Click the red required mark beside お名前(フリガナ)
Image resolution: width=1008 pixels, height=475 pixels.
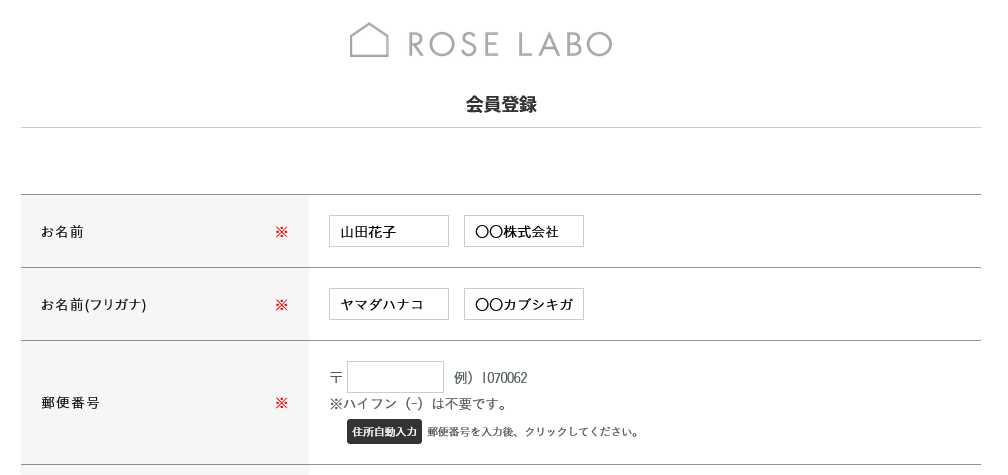(281, 305)
